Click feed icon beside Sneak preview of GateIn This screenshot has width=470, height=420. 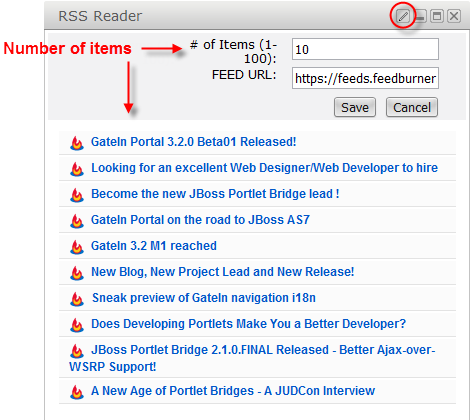pyautogui.click(x=77, y=299)
